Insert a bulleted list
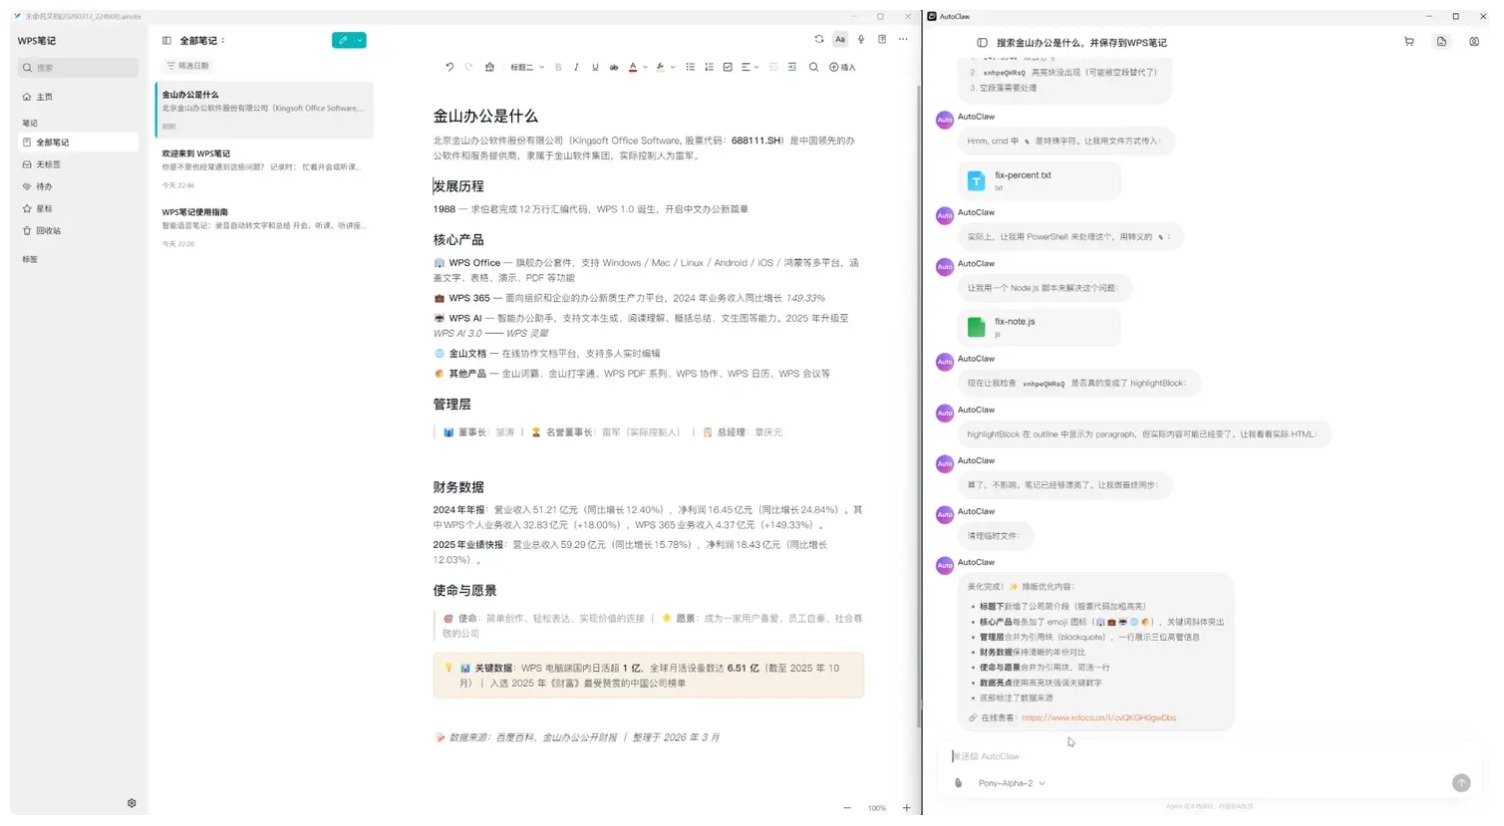Screen dimensions: 1504x826 (x=690, y=67)
